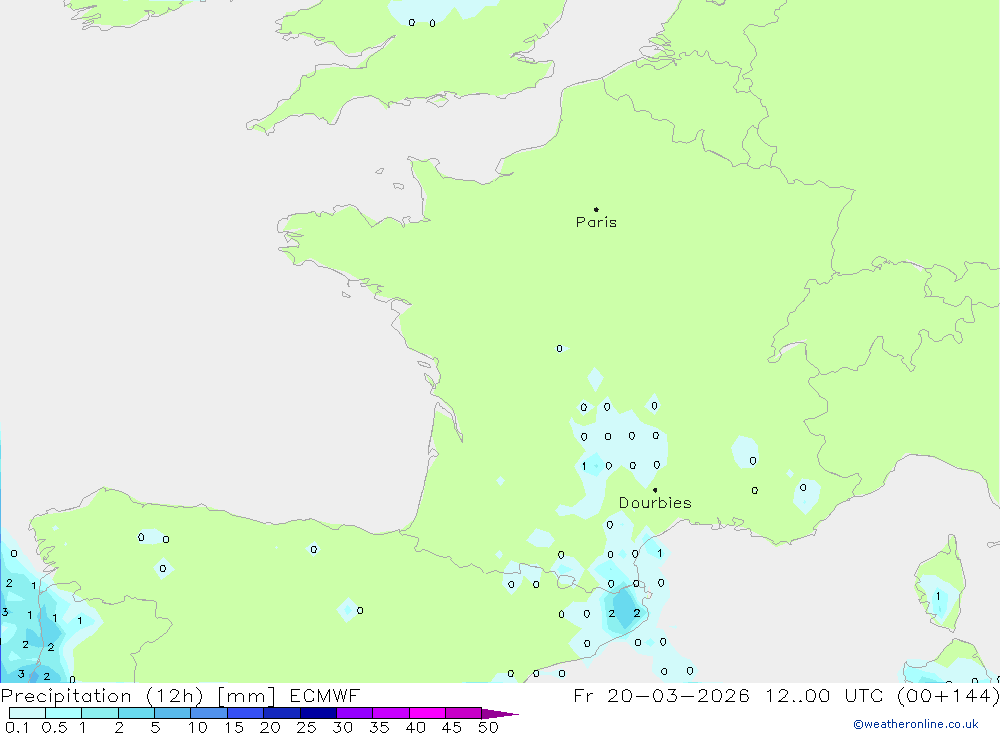1000x733 pixels.
Task: Select the 25–30 mm legend swatch
Action: (318, 713)
